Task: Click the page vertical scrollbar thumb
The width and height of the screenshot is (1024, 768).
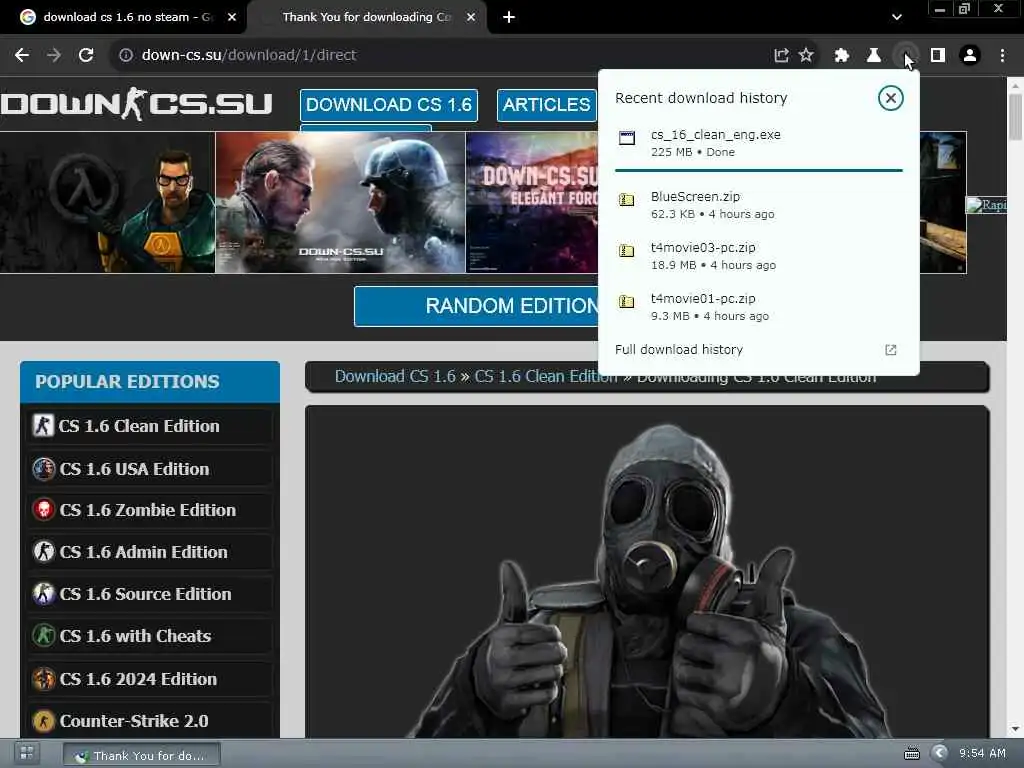Action: point(1016,117)
